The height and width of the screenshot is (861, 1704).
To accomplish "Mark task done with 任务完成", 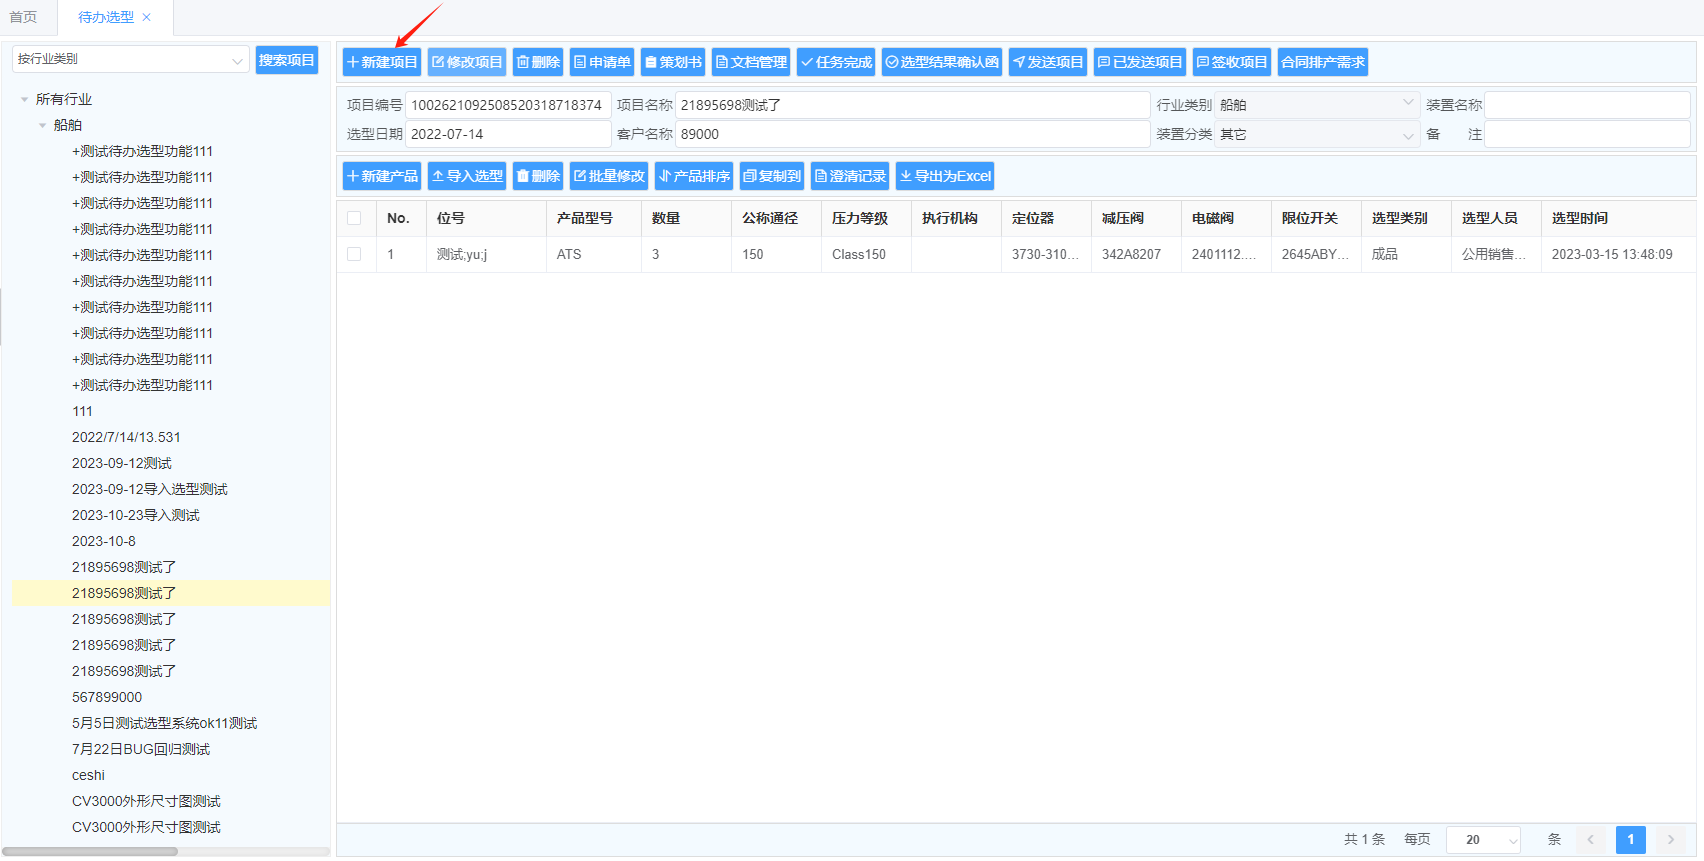I will pos(836,62).
